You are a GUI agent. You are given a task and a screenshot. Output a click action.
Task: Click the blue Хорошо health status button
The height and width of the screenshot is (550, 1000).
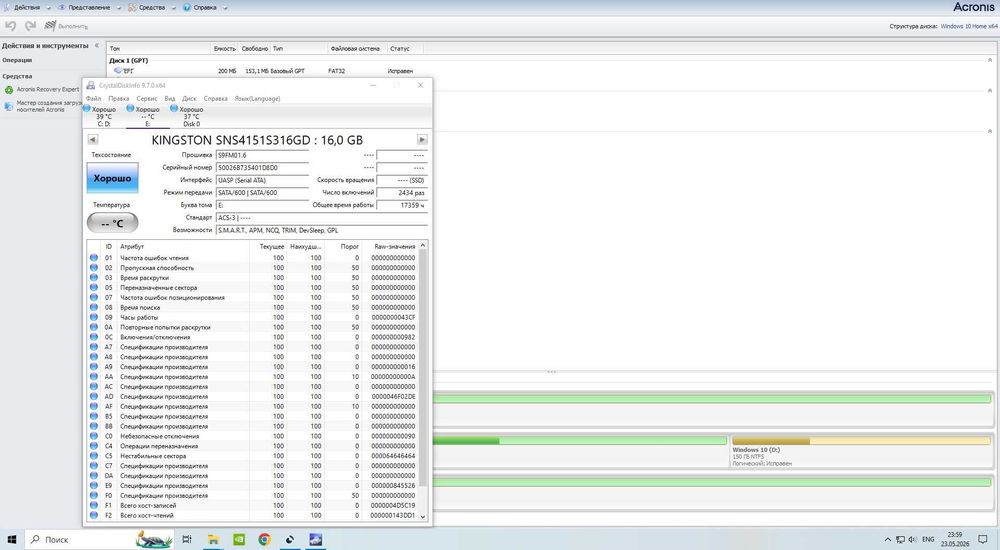tap(112, 178)
